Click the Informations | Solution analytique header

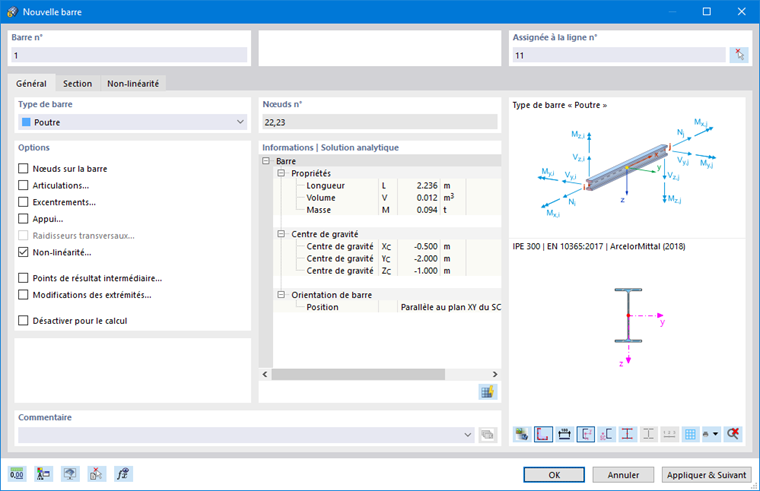pos(331,147)
